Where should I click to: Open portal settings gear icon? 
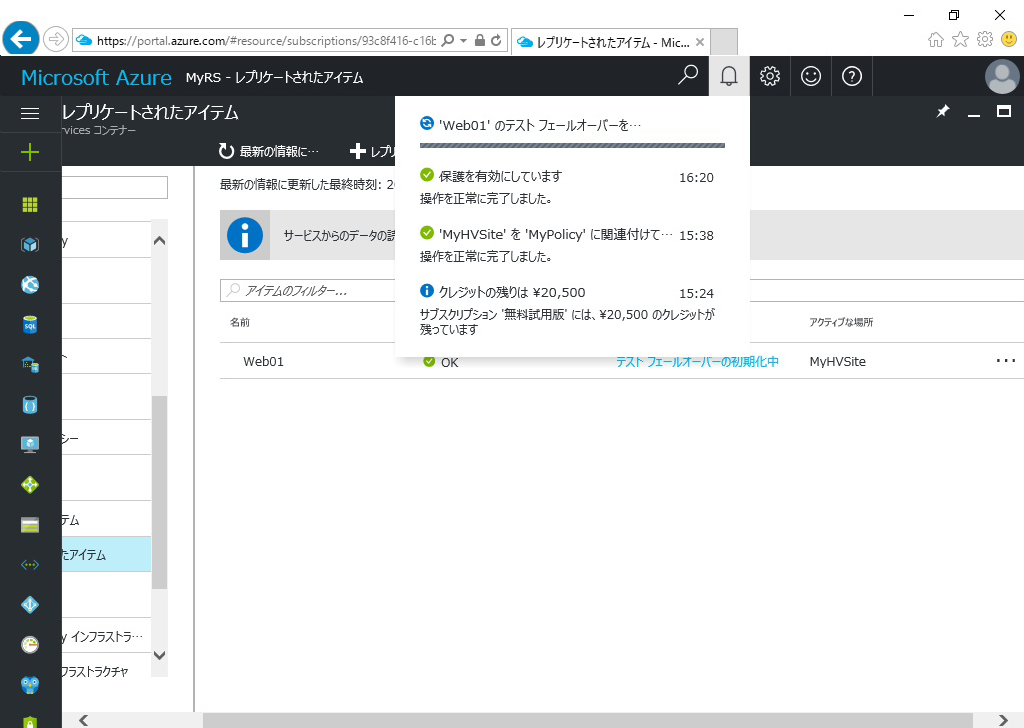pyautogui.click(x=770, y=76)
